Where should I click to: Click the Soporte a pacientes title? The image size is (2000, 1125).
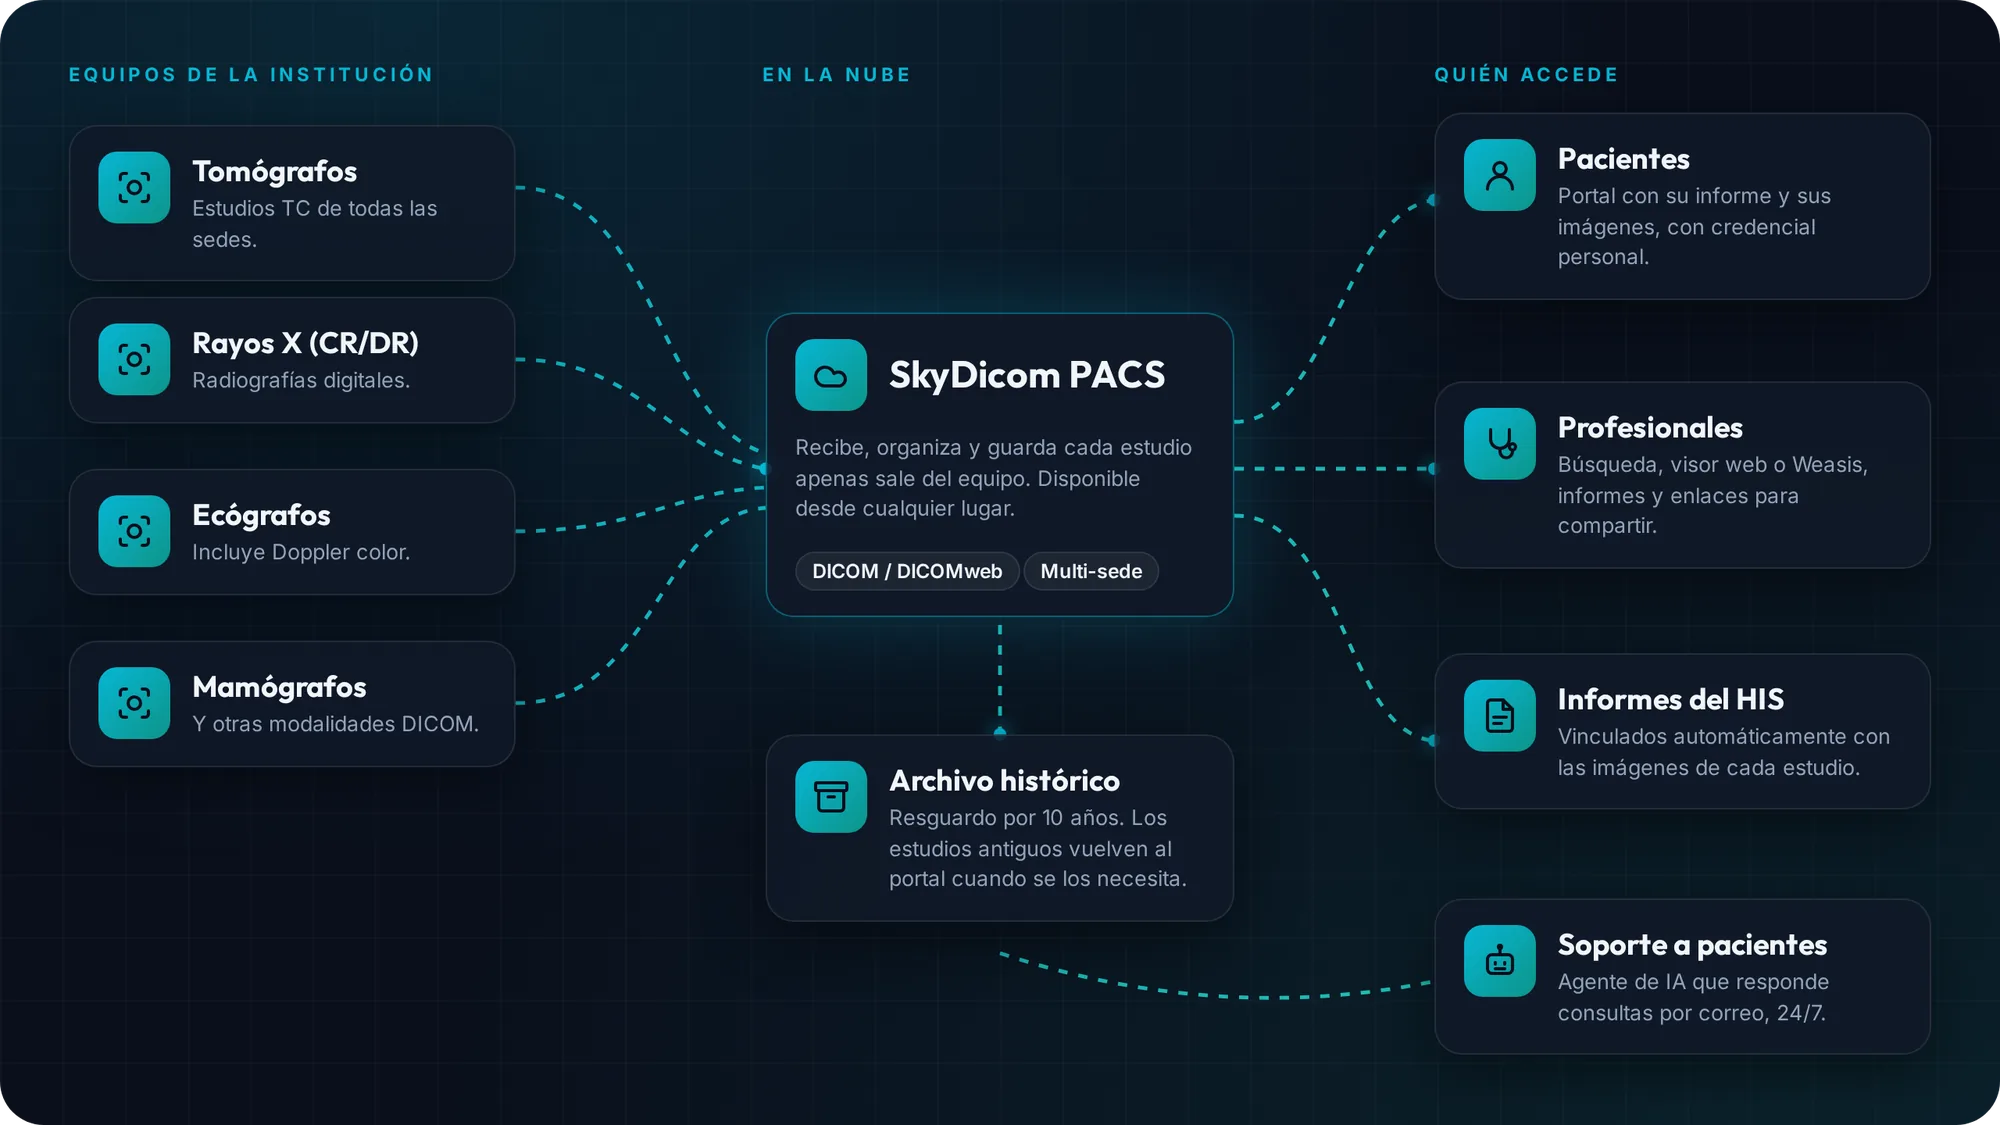tap(1692, 945)
